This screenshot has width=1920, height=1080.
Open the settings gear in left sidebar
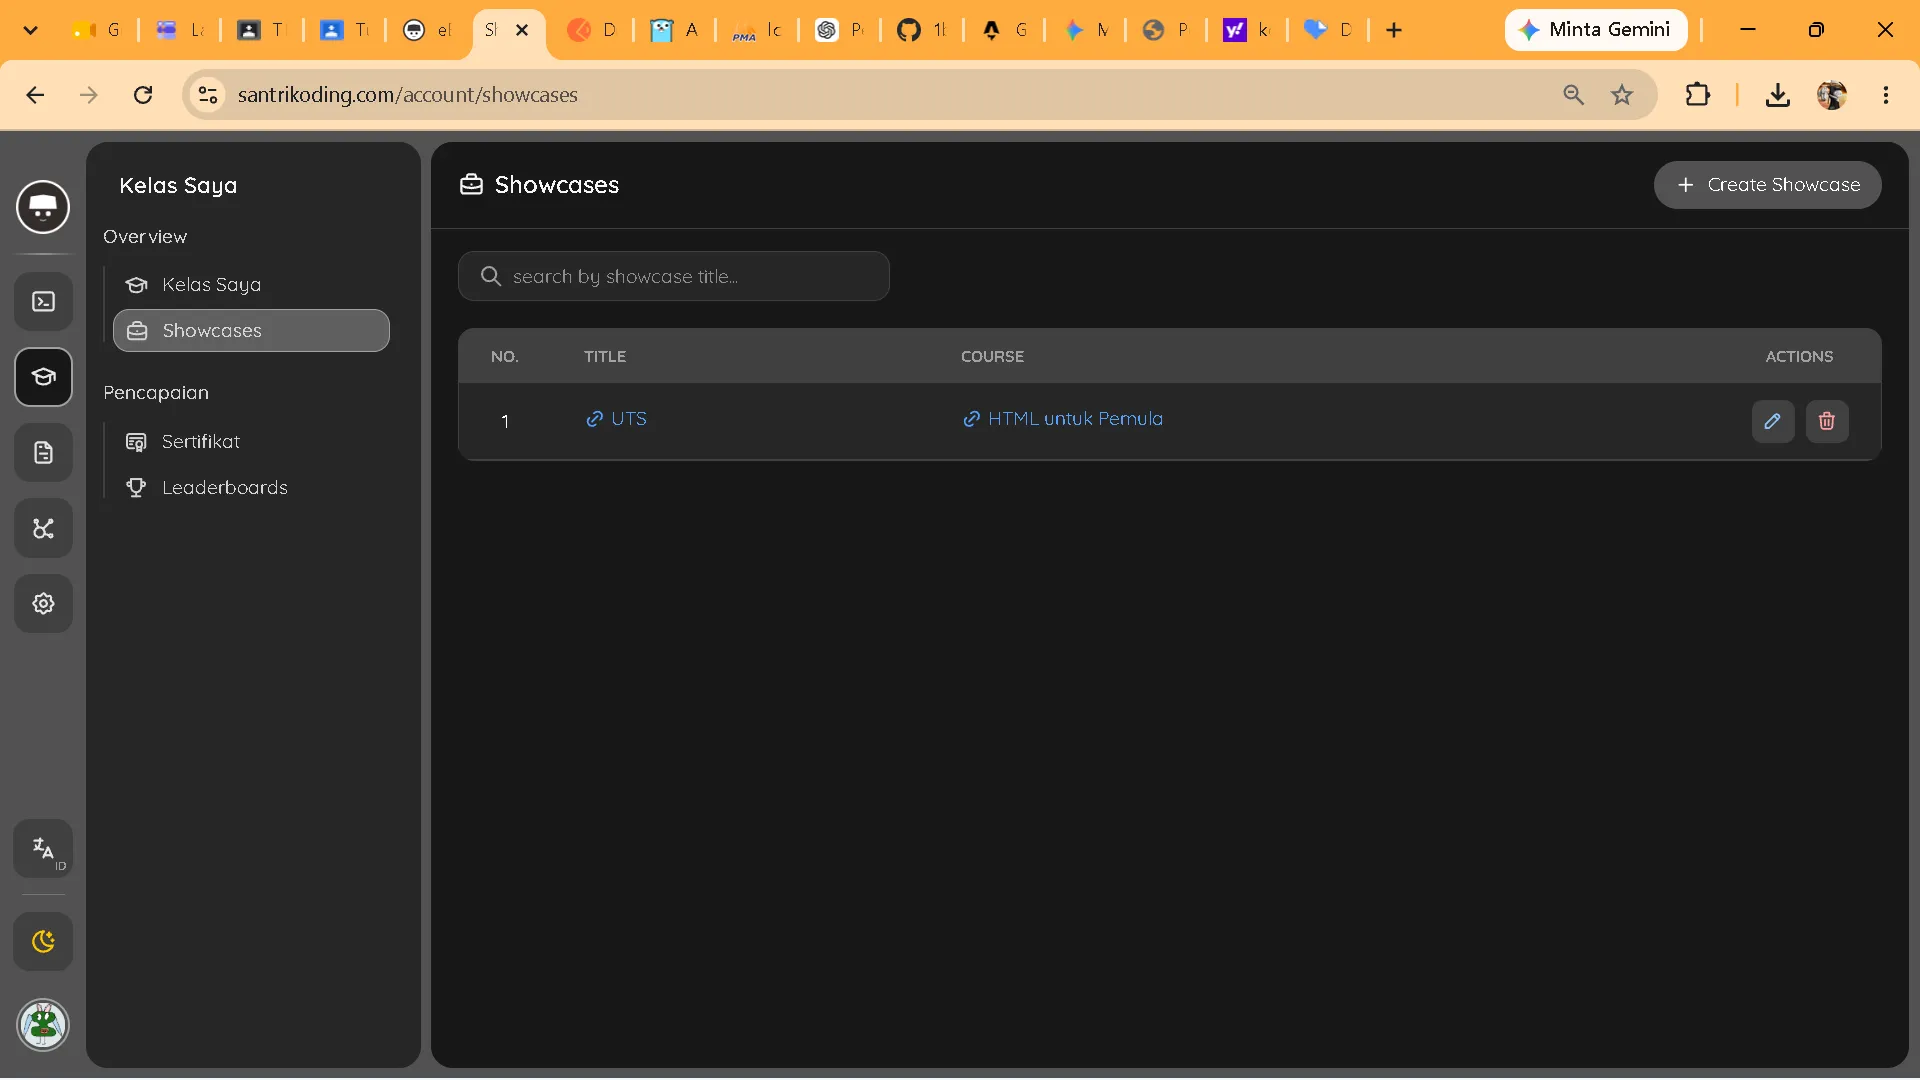coord(43,604)
